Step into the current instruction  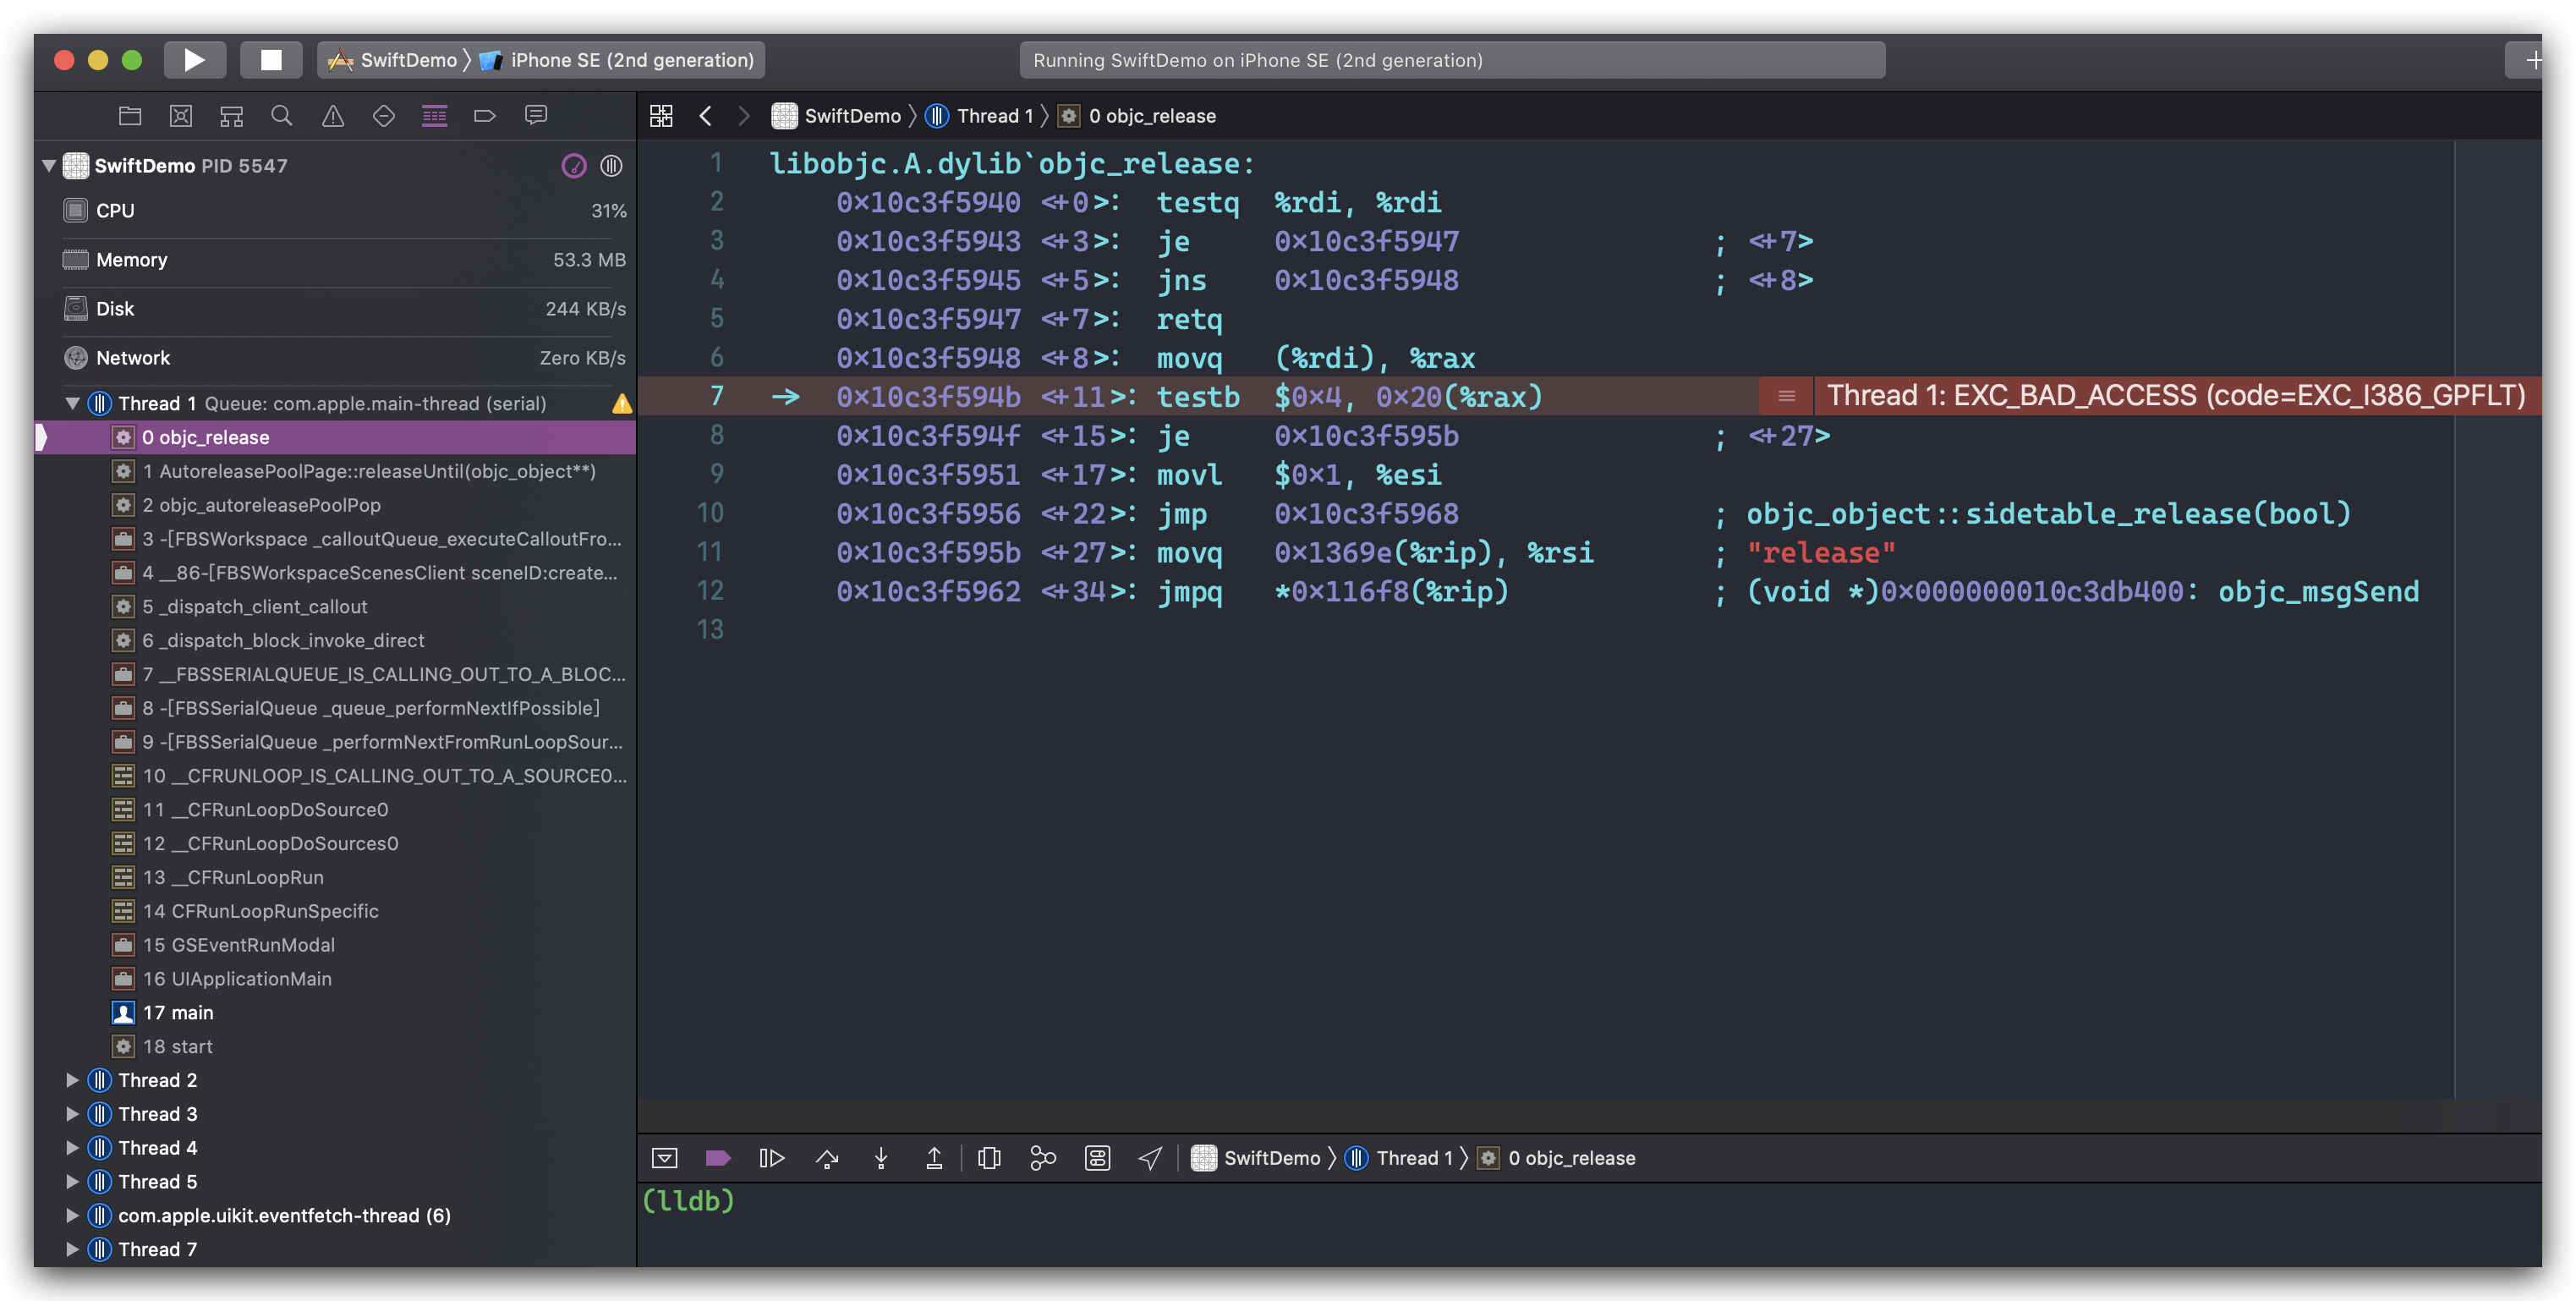(x=881, y=1158)
